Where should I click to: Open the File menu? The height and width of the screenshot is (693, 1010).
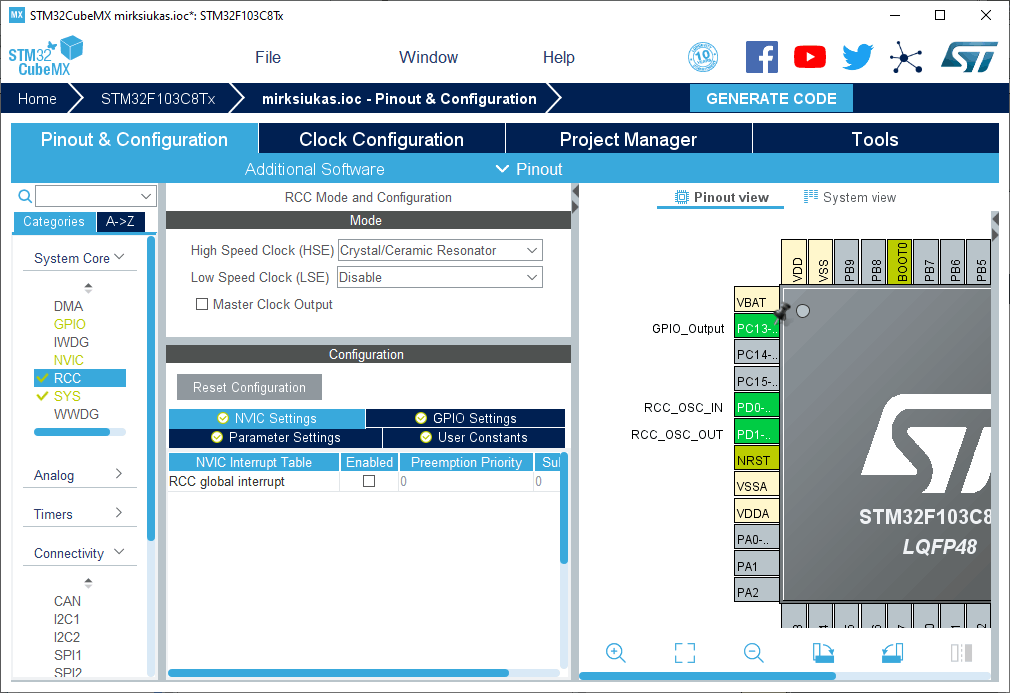tap(268, 57)
